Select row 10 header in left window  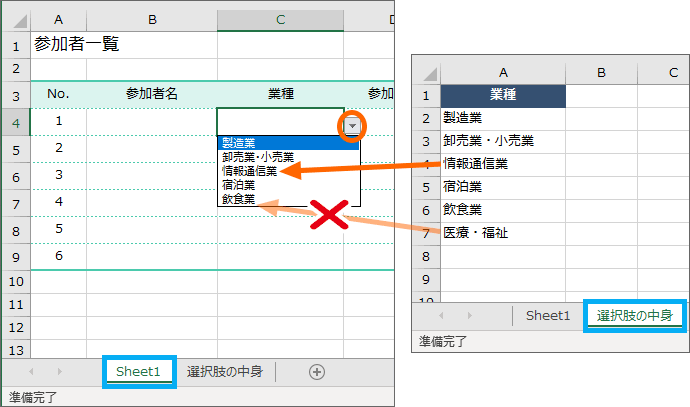(x=16, y=282)
